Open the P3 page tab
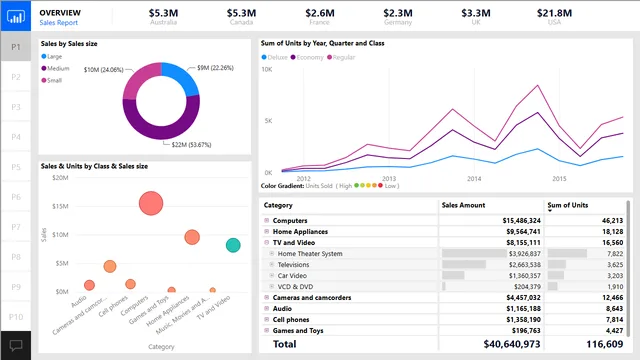 click(16, 107)
